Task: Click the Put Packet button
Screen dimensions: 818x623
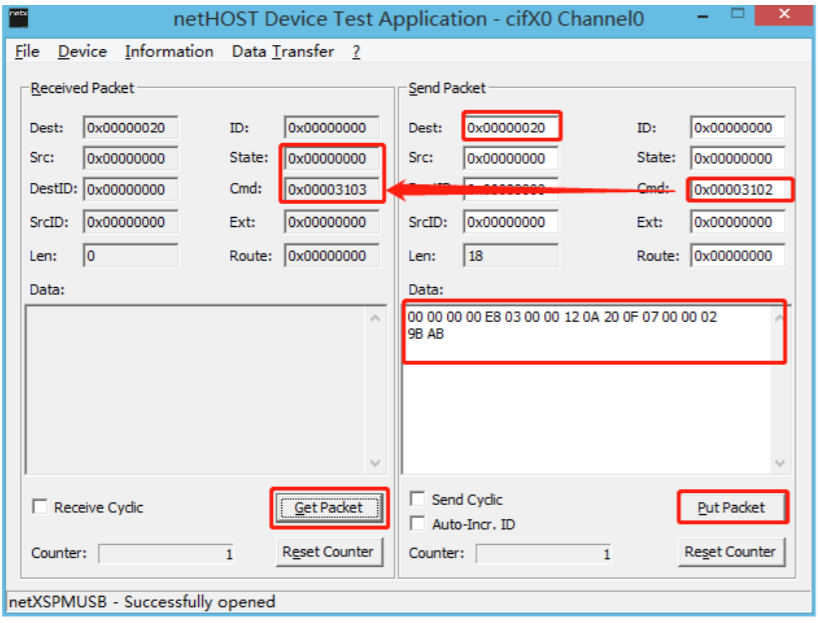Action: coord(731,507)
